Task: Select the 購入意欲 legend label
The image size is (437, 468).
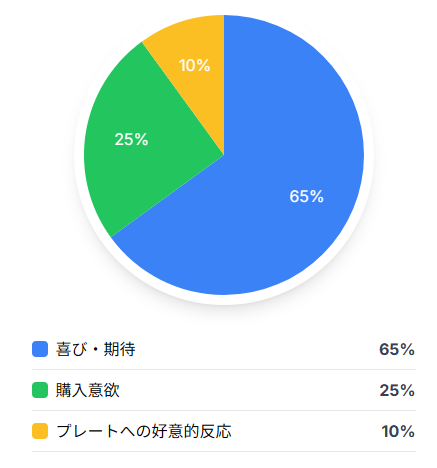Action: [88, 390]
